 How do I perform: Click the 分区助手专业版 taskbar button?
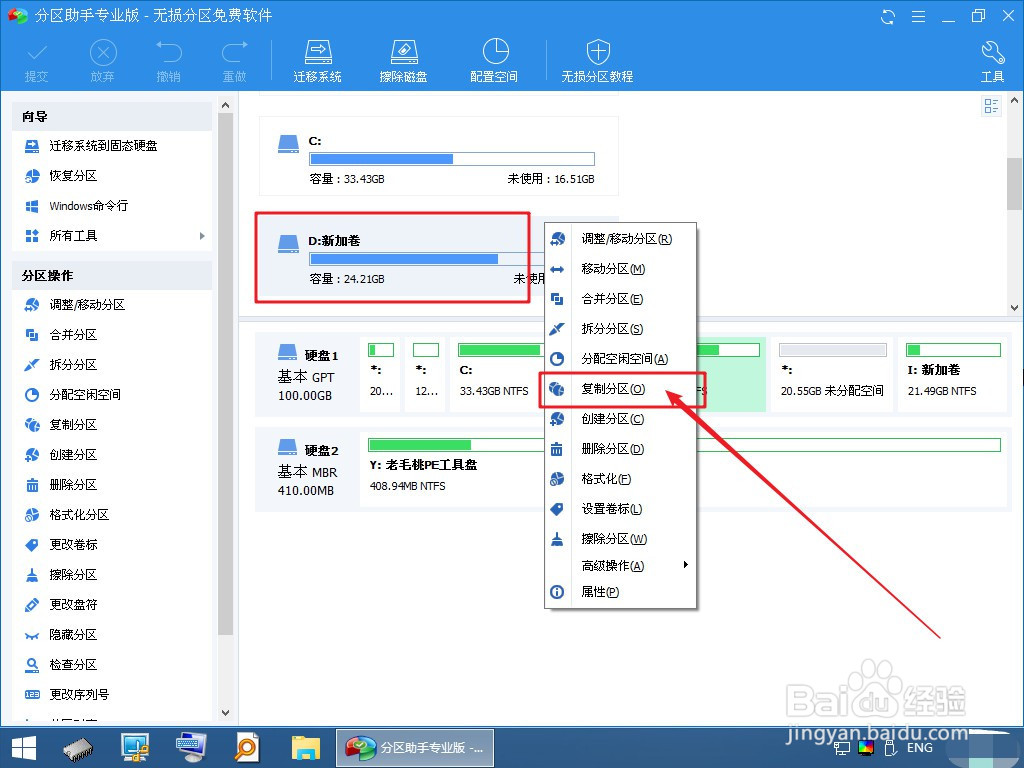tap(415, 748)
